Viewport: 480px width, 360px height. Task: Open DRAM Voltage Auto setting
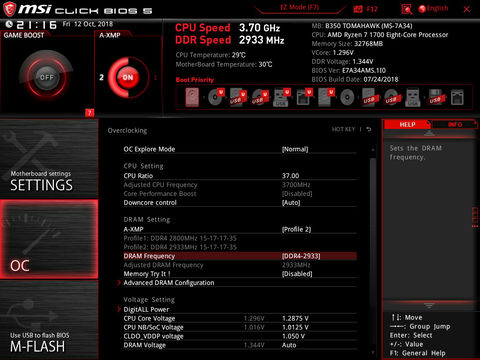click(x=240, y=345)
